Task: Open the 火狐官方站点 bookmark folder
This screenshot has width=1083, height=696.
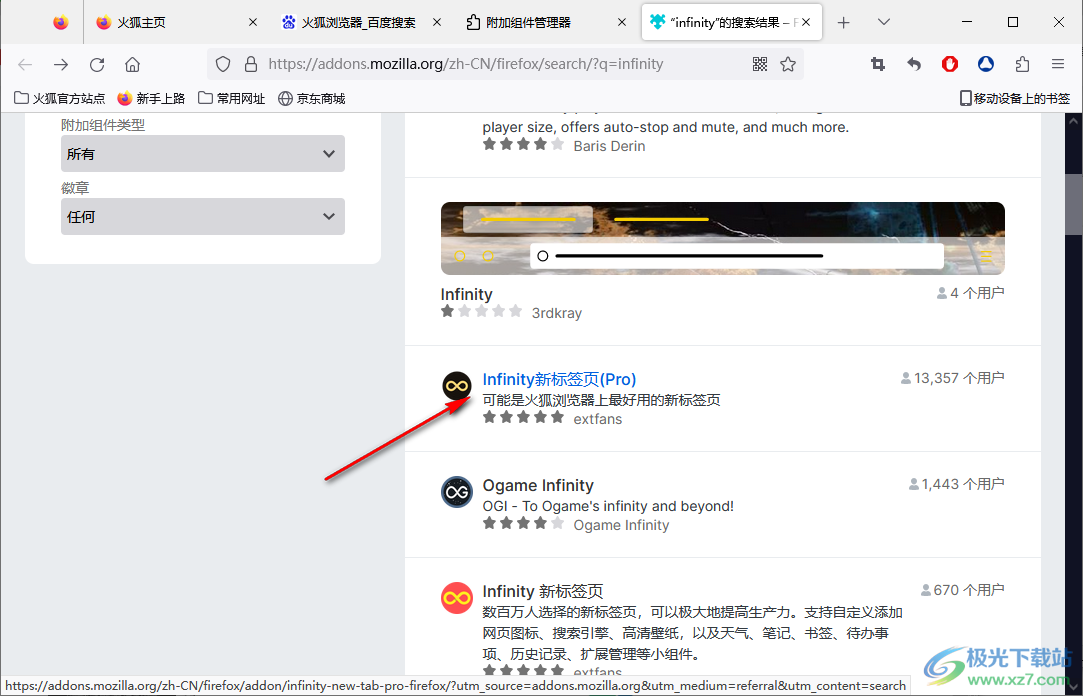Action: (60, 99)
